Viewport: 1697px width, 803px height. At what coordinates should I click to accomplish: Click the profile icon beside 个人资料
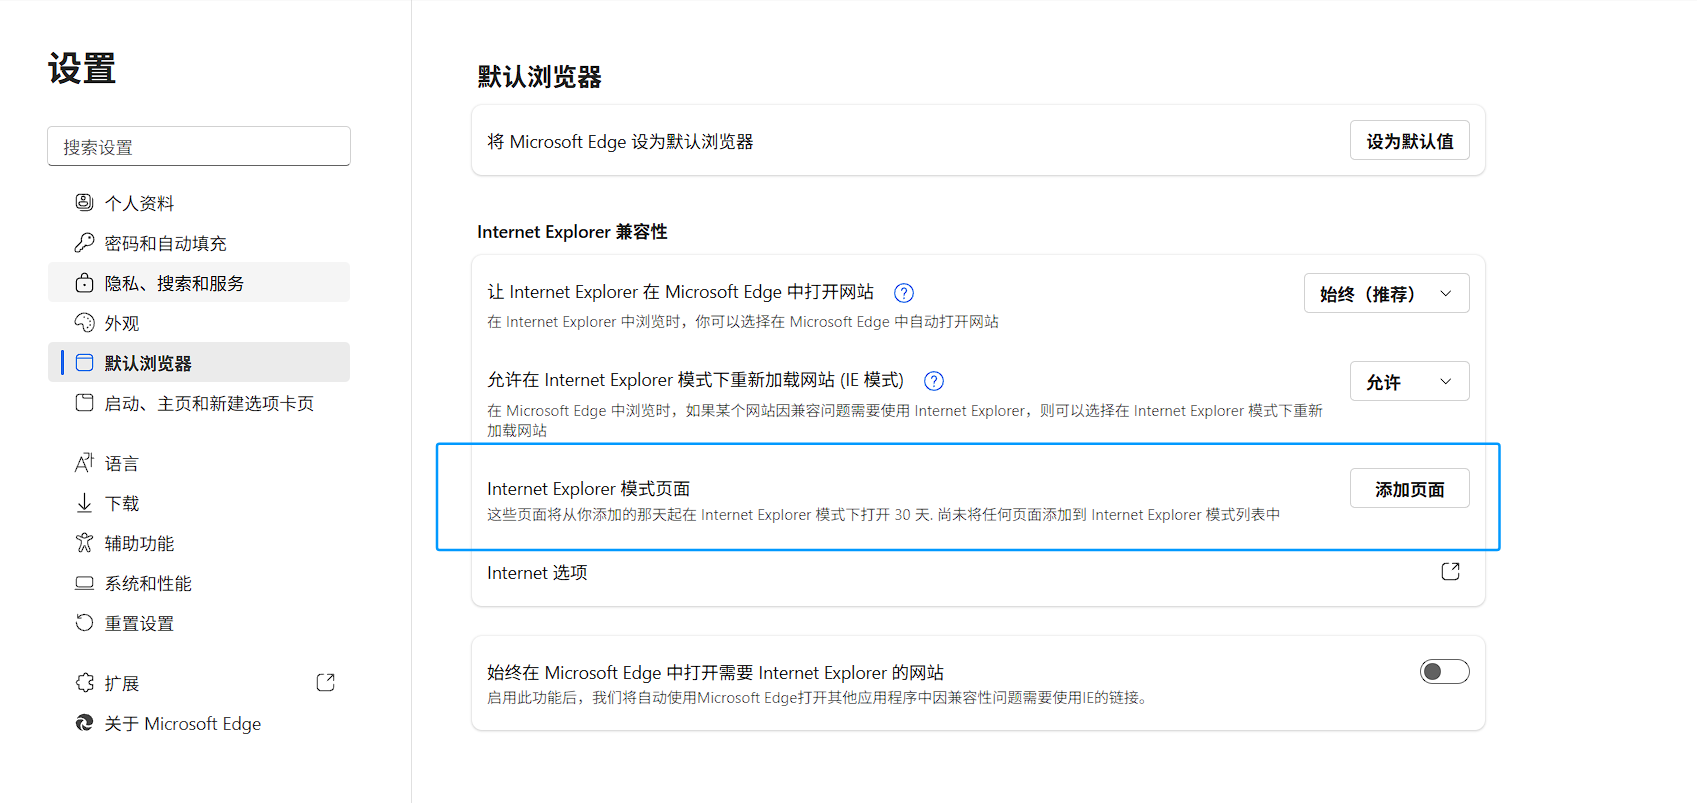(84, 203)
